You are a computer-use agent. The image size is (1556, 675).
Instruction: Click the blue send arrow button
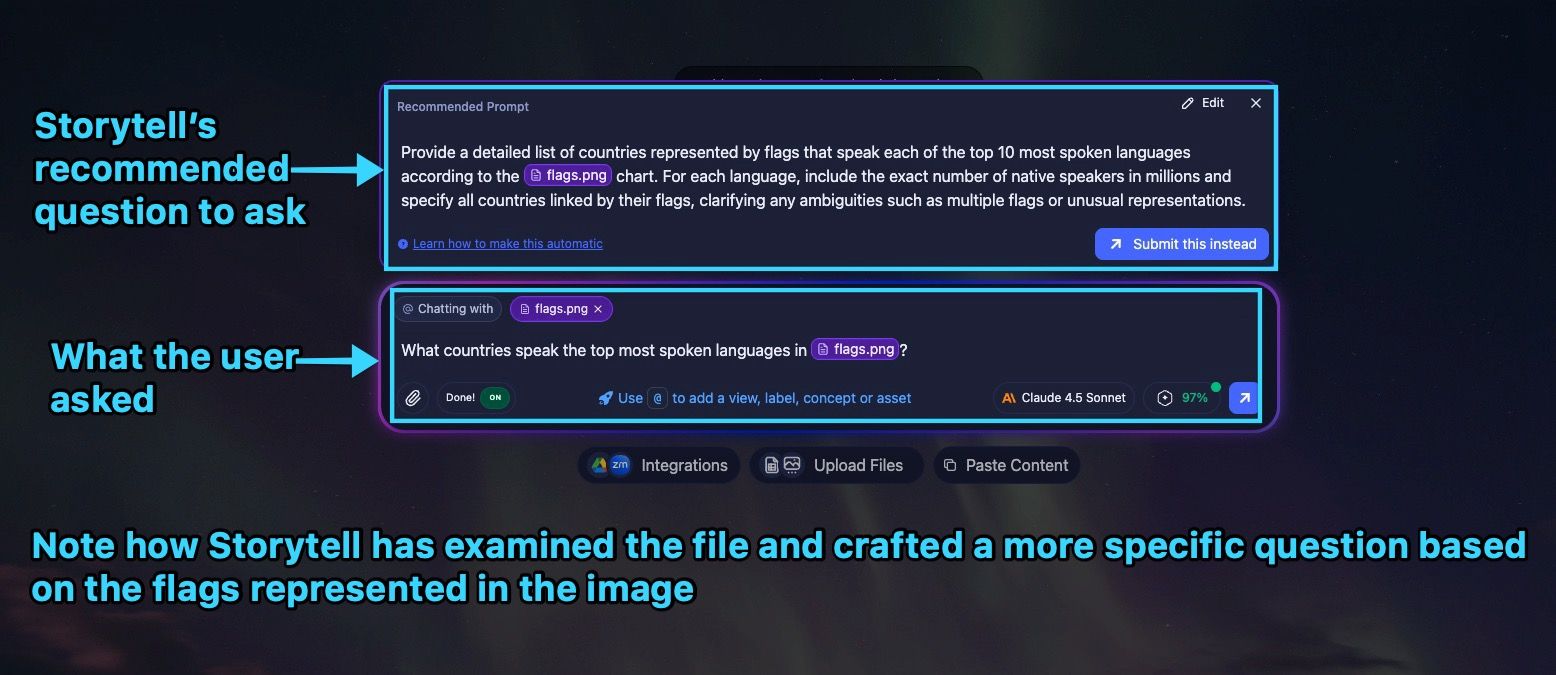1244,398
